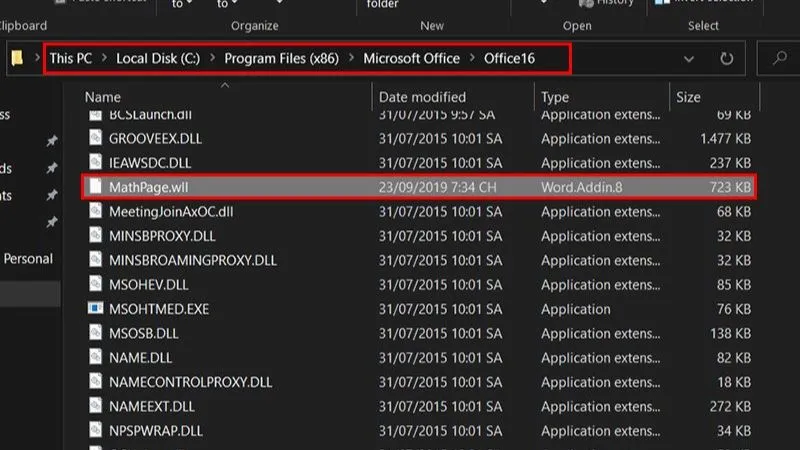Expand the chevron after Microsoft Office breadcrumb

(x=471, y=59)
